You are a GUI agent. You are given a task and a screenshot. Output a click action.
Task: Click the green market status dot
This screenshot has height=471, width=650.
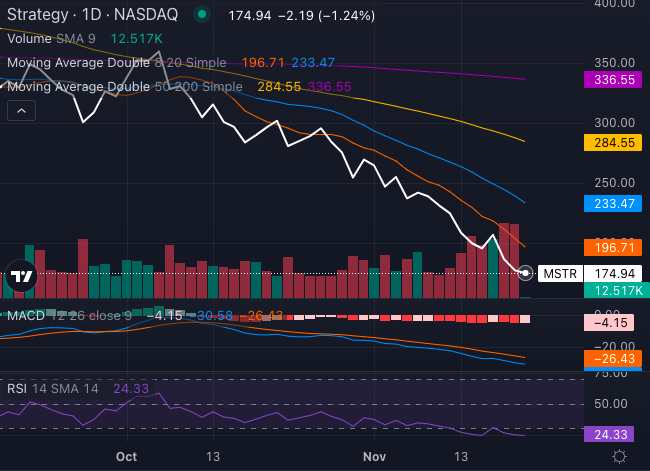coord(203,16)
